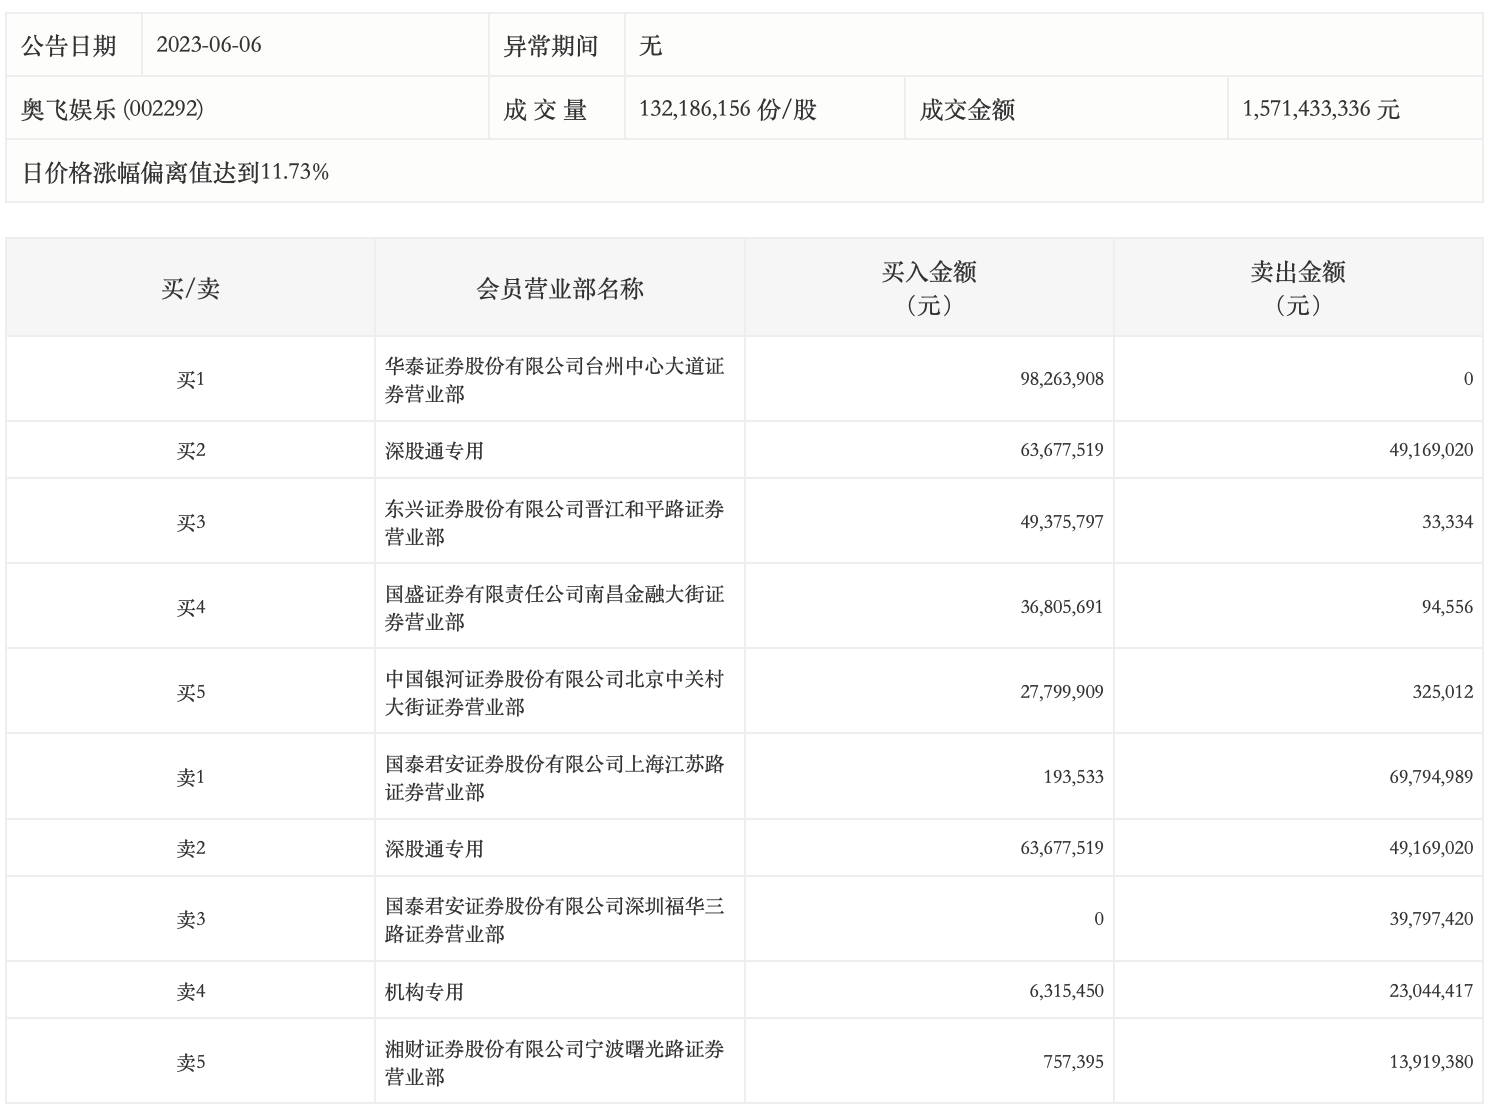Click the 买入金额 column header

point(928,288)
